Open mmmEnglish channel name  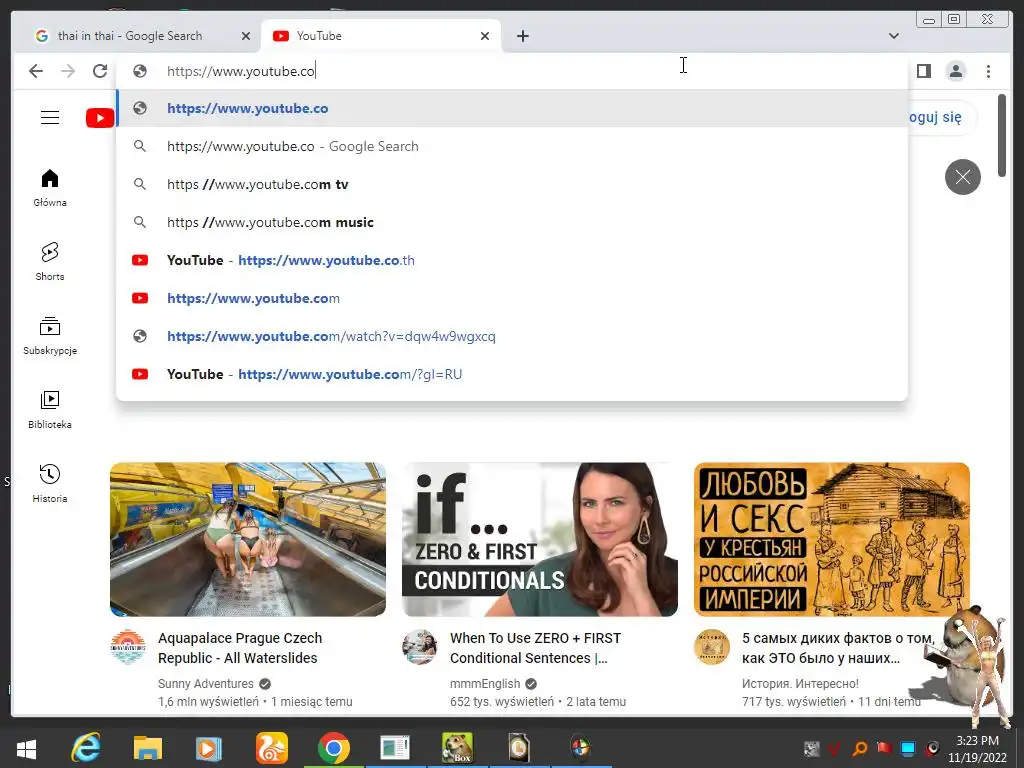(x=485, y=684)
